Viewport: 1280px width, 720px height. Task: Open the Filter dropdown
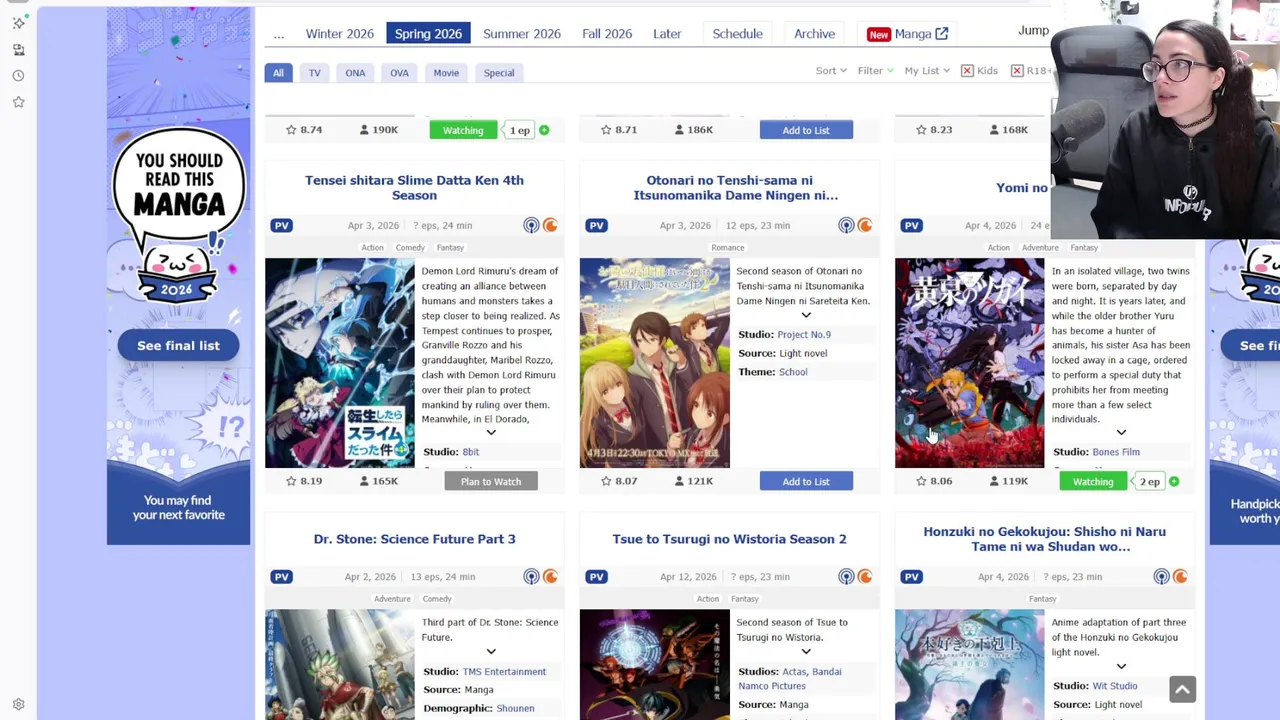(x=875, y=71)
